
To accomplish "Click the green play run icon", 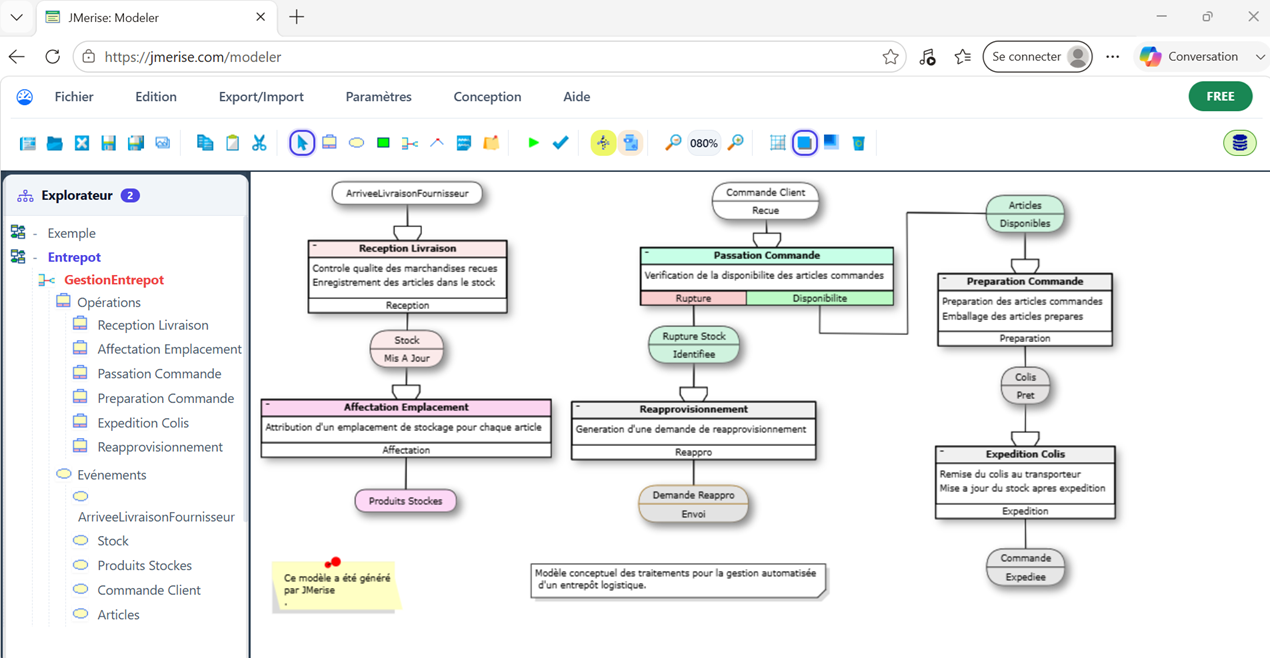I will click(533, 143).
